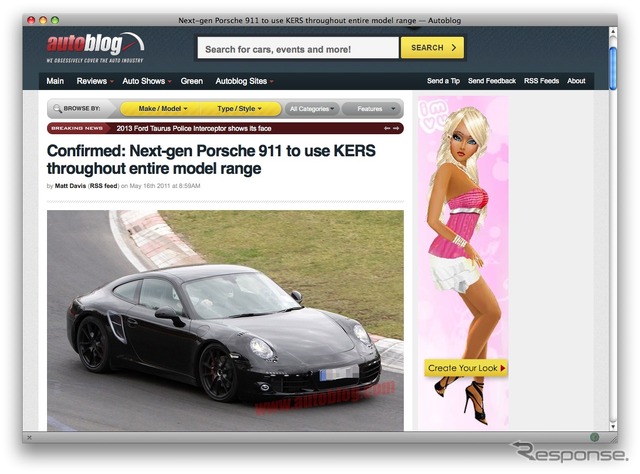Open the About link
Image resolution: width=640 pixels, height=474 pixels.
coord(576,81)
